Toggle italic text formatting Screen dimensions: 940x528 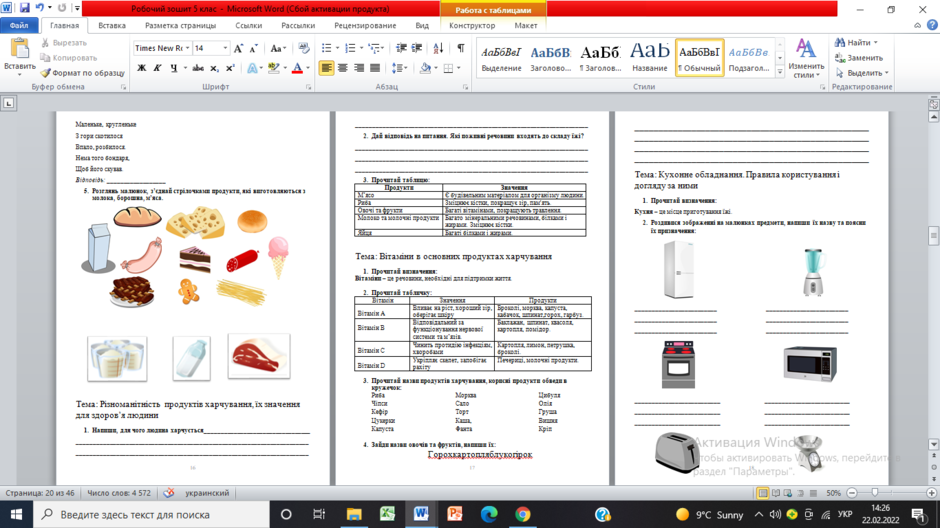157,68
